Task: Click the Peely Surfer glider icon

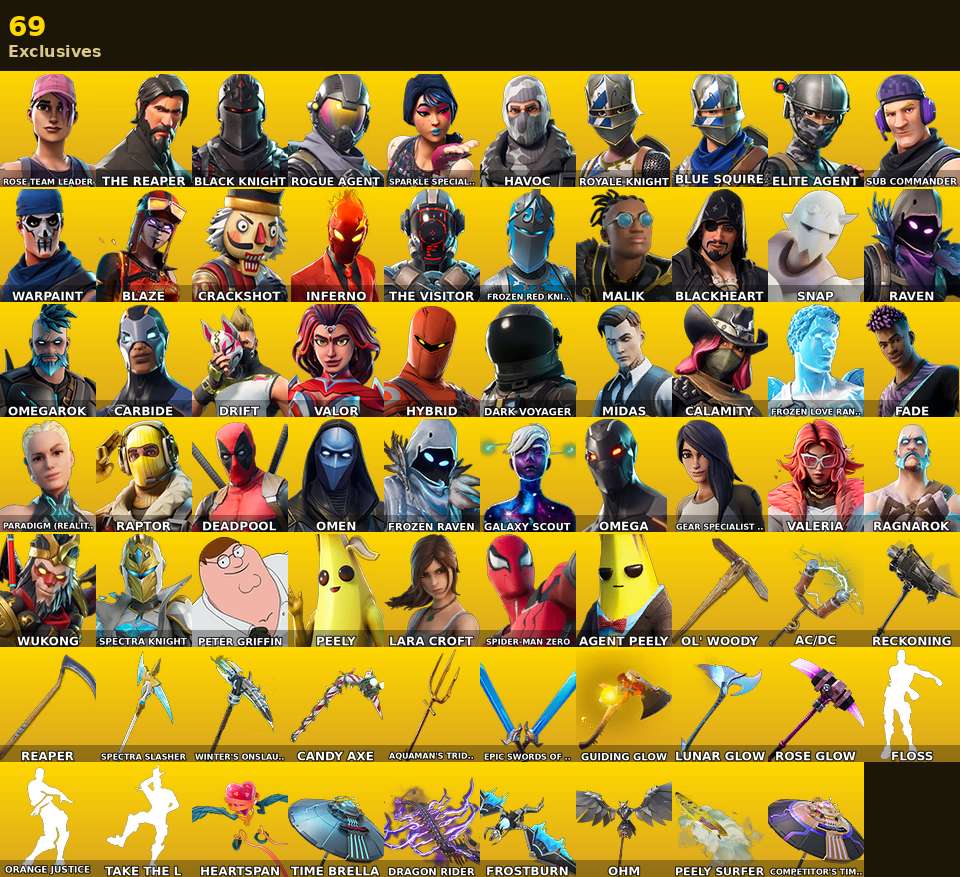Action: point(719,820)
